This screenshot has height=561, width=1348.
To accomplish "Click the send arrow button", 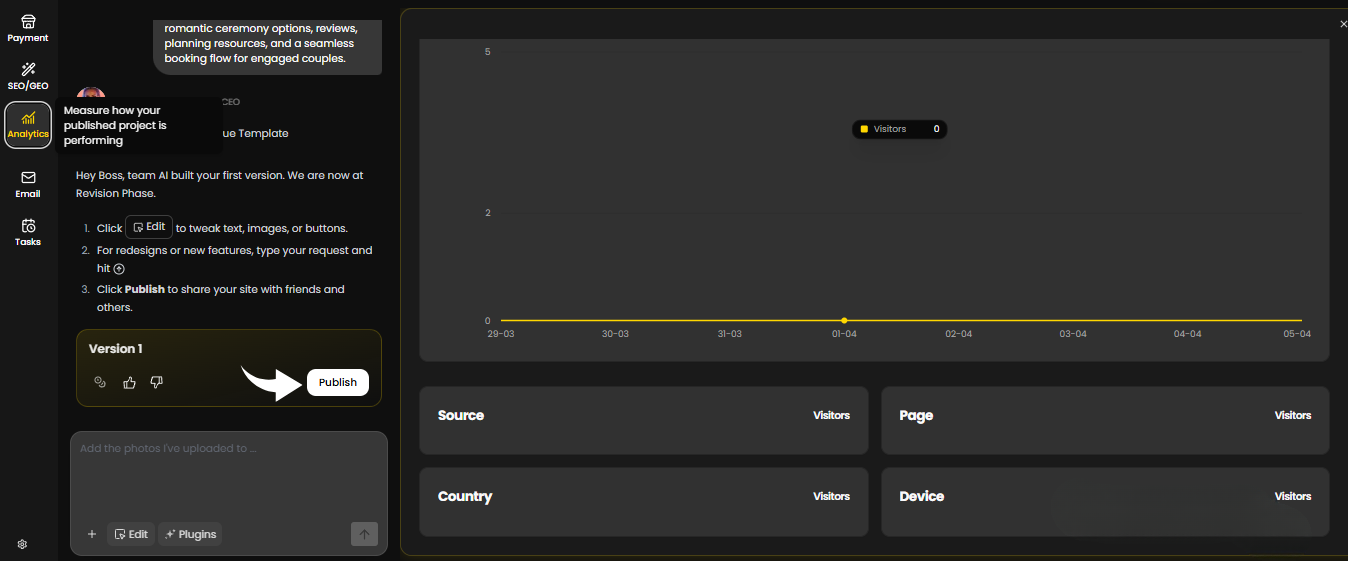I will coord(364,534).
